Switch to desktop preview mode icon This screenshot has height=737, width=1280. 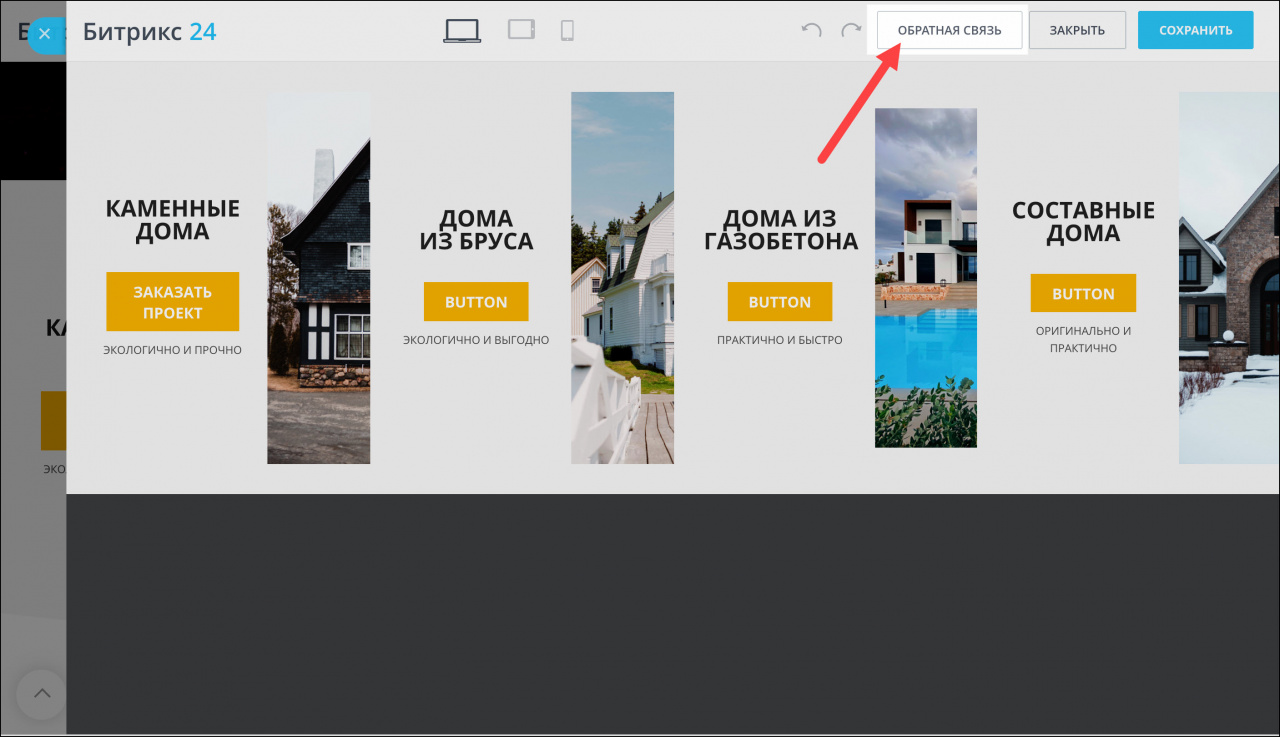point(462,31)
